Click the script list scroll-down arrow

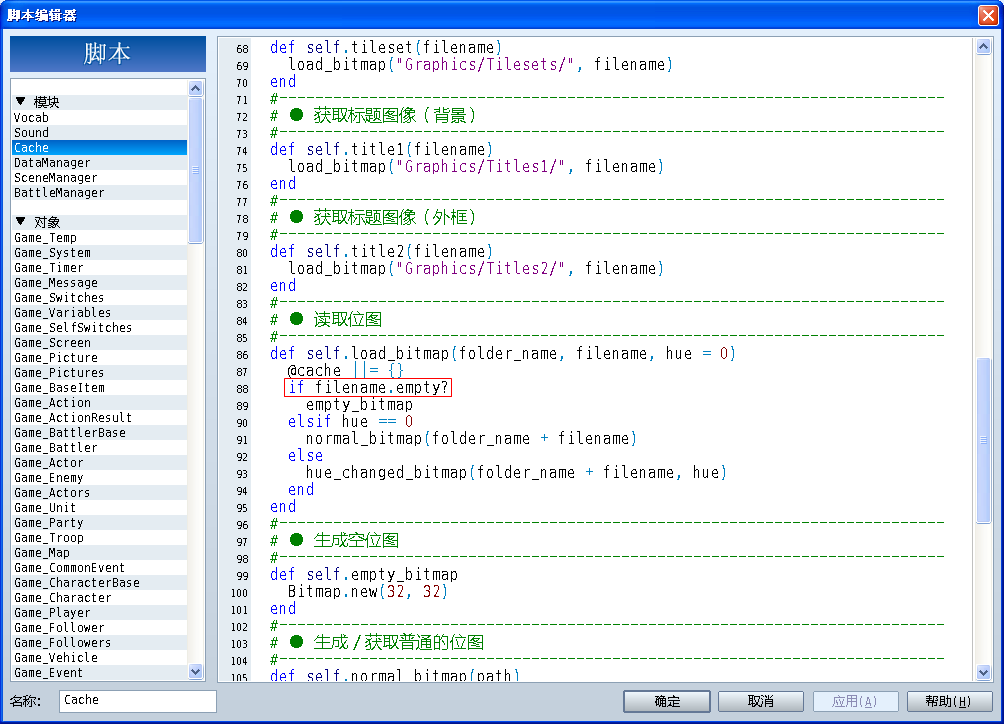[196, 672]
